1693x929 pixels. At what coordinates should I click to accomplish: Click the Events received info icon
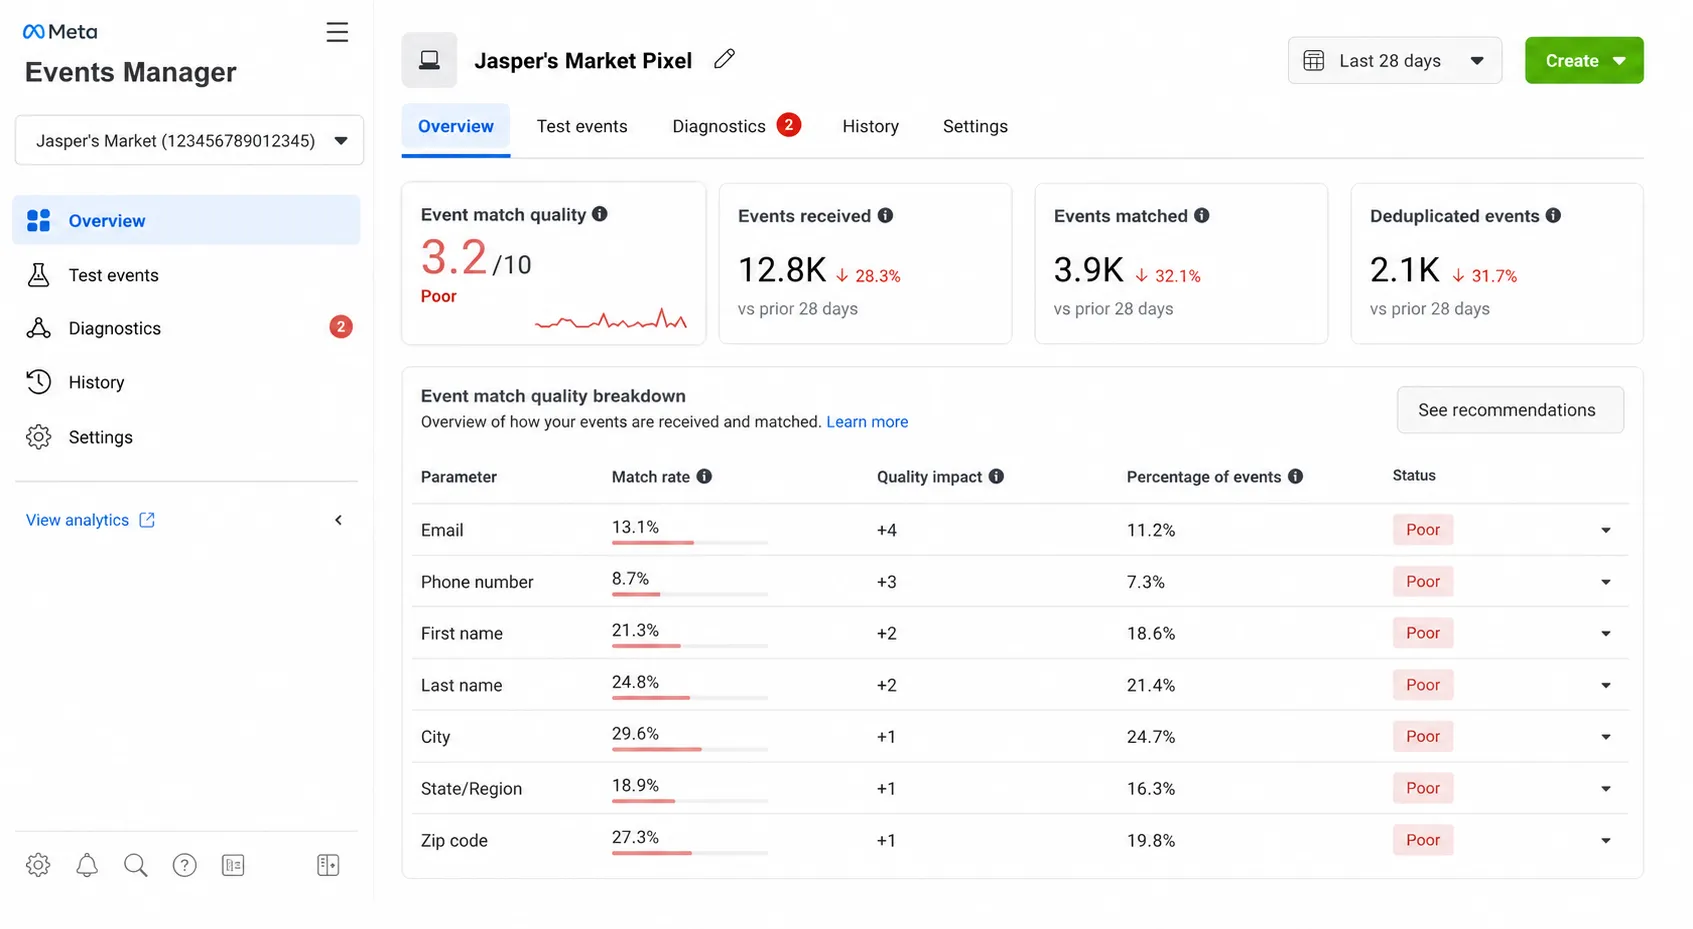[885, 215]
